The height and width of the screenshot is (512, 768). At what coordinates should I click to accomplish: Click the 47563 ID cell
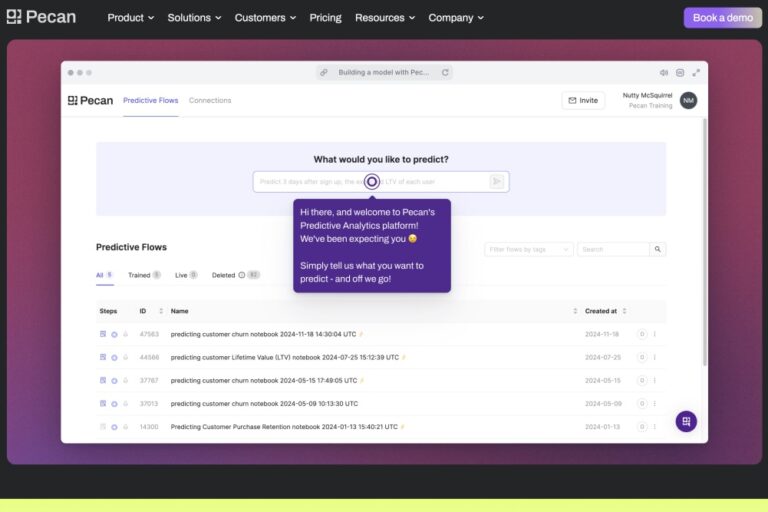click(149, 334)
